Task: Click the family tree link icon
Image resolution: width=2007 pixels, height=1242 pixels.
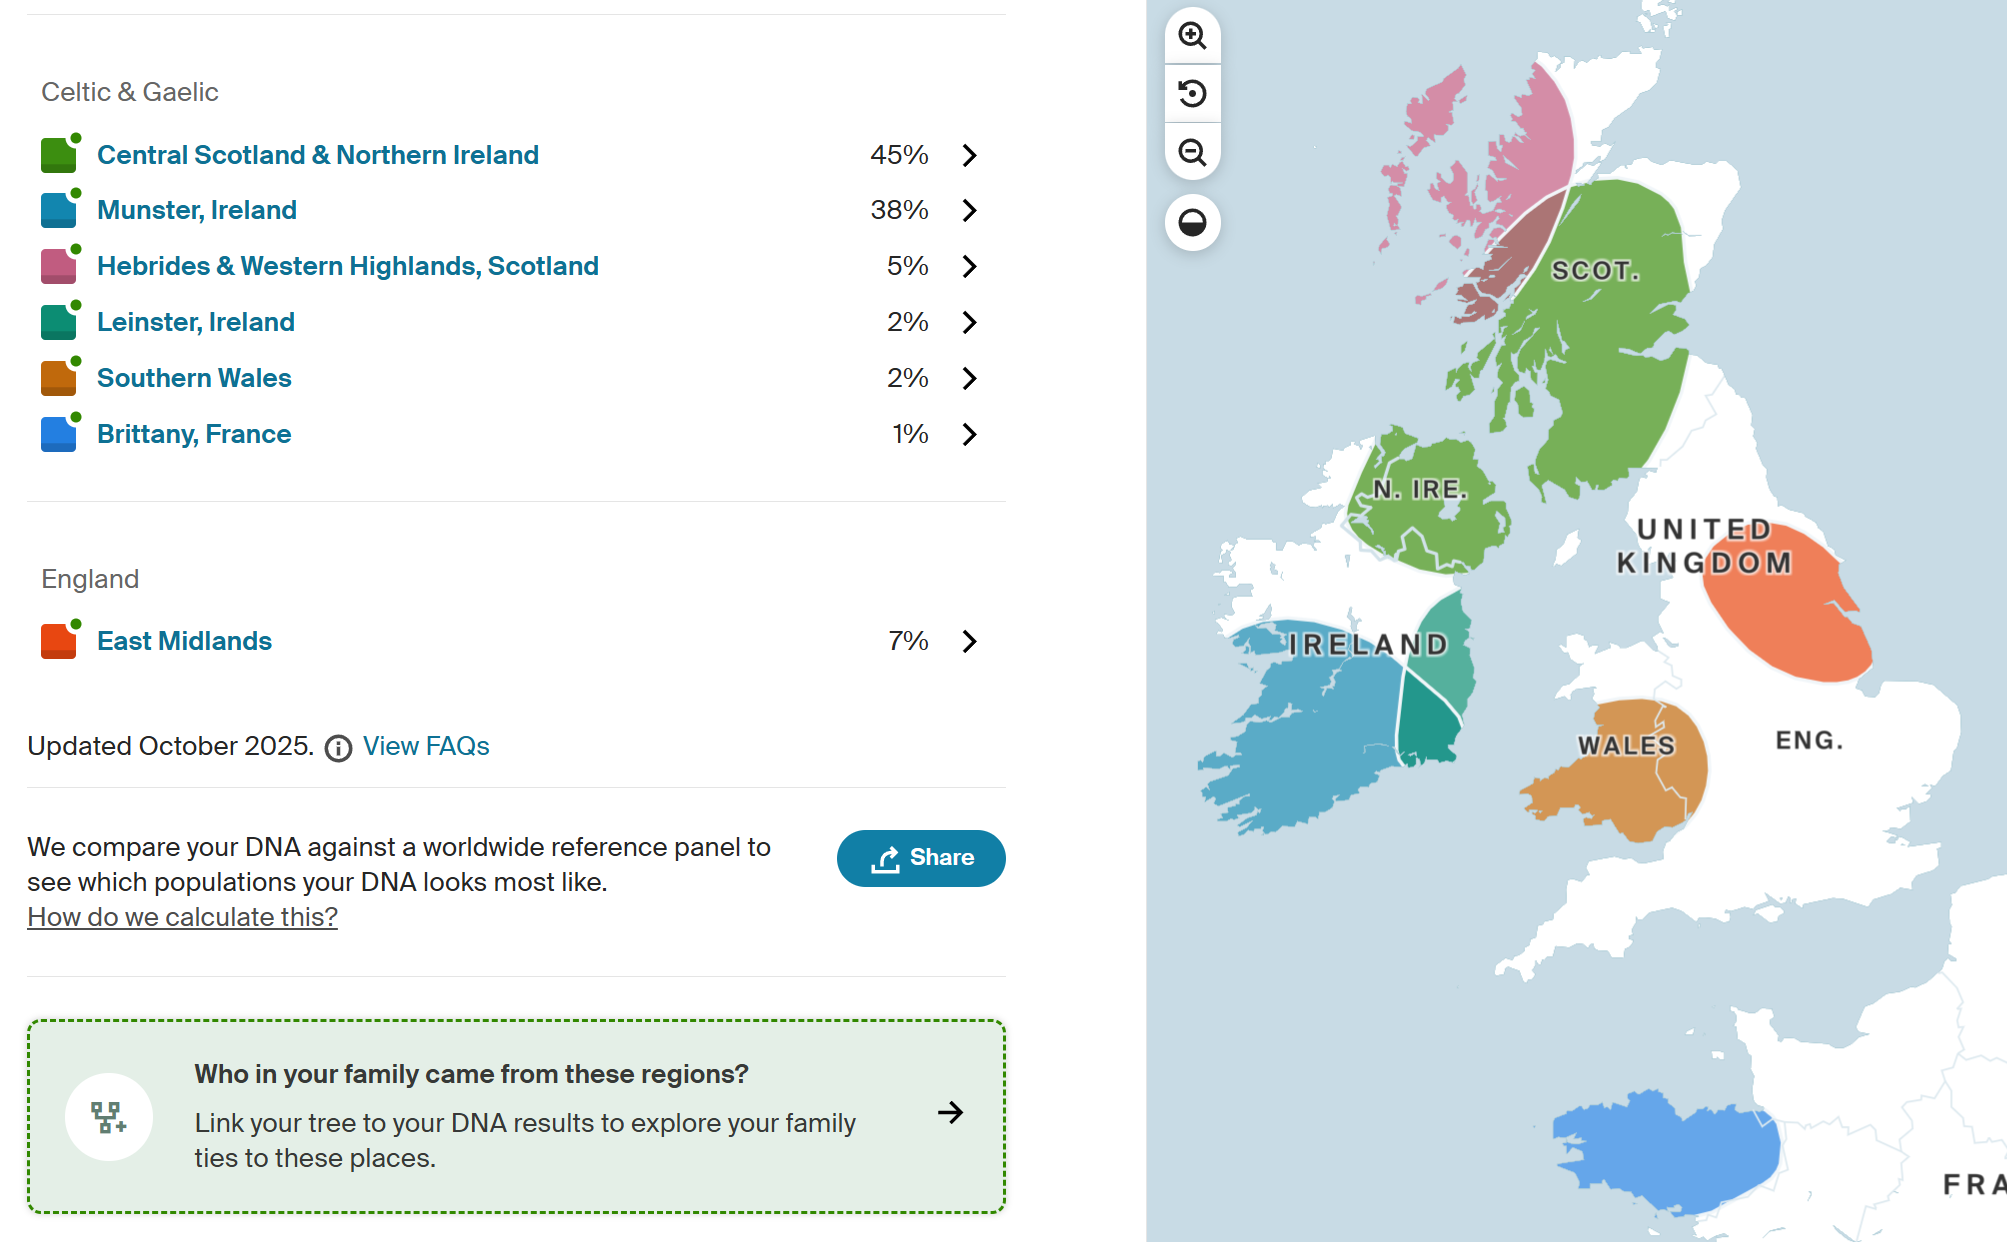Action: (x=108, y=1117)
